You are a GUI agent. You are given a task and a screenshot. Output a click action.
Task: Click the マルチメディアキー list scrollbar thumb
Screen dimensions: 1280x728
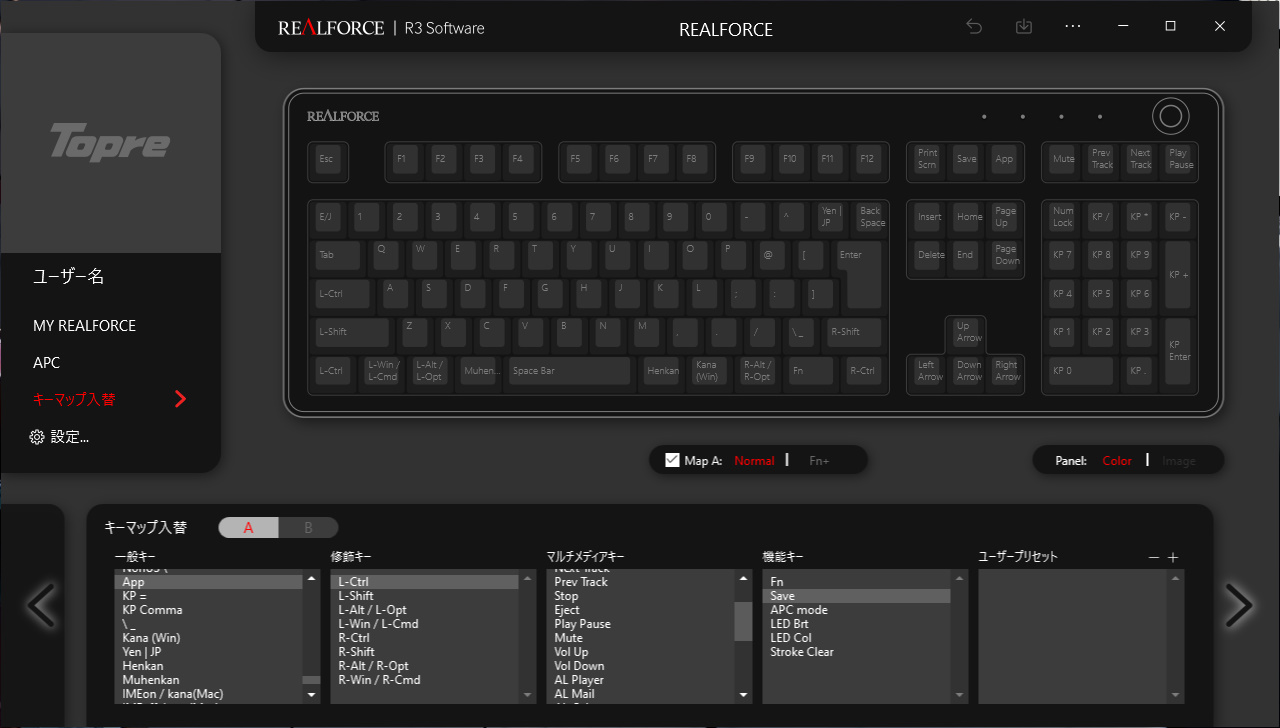[744, 620]
